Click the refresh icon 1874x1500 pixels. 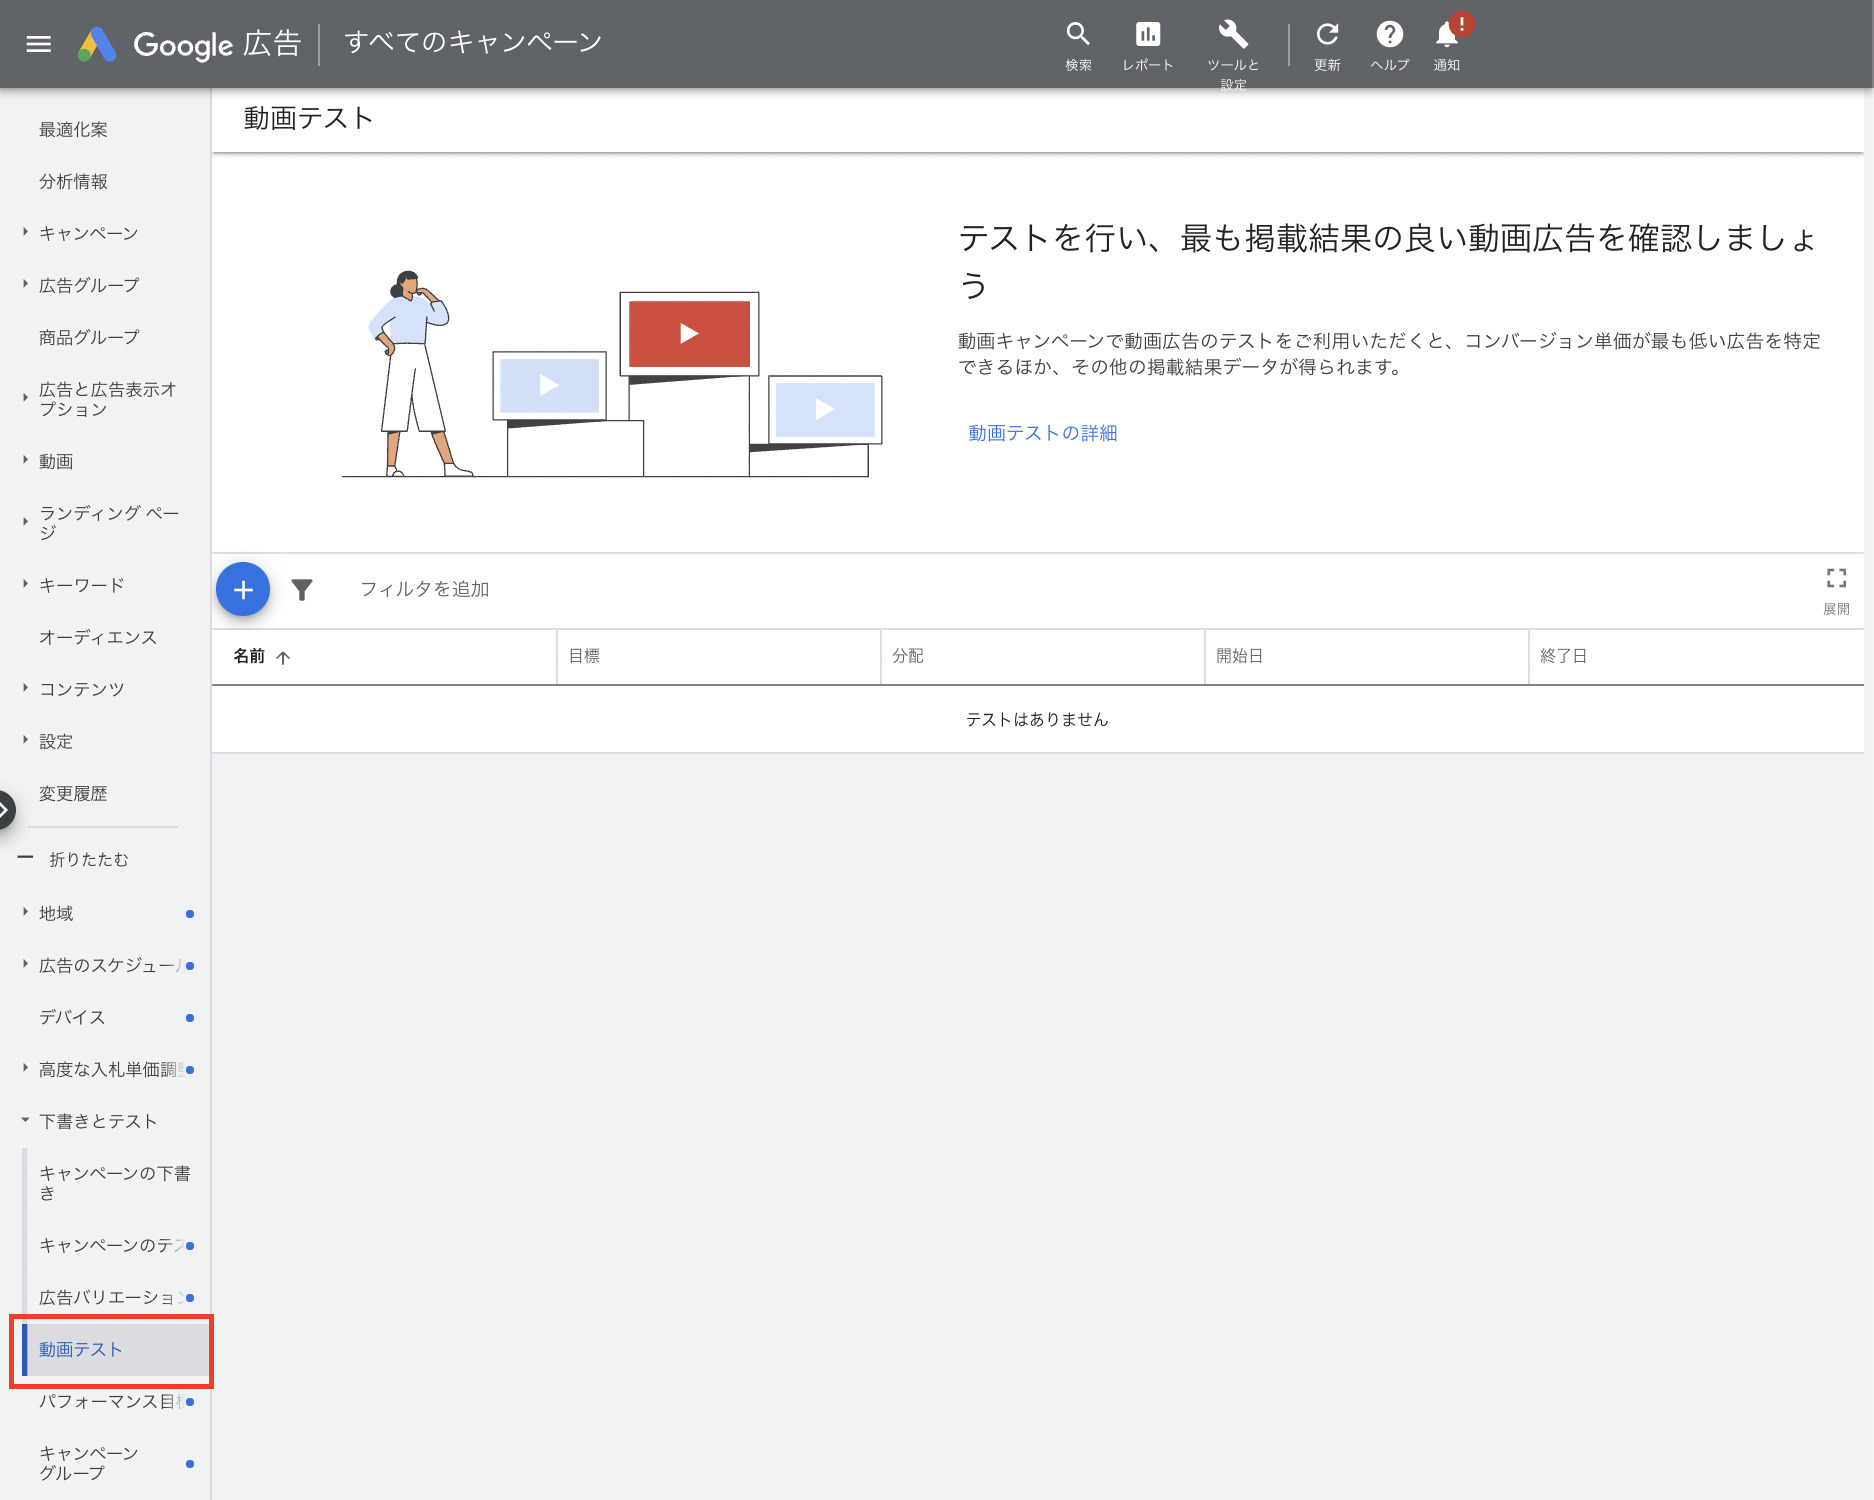1326,36
